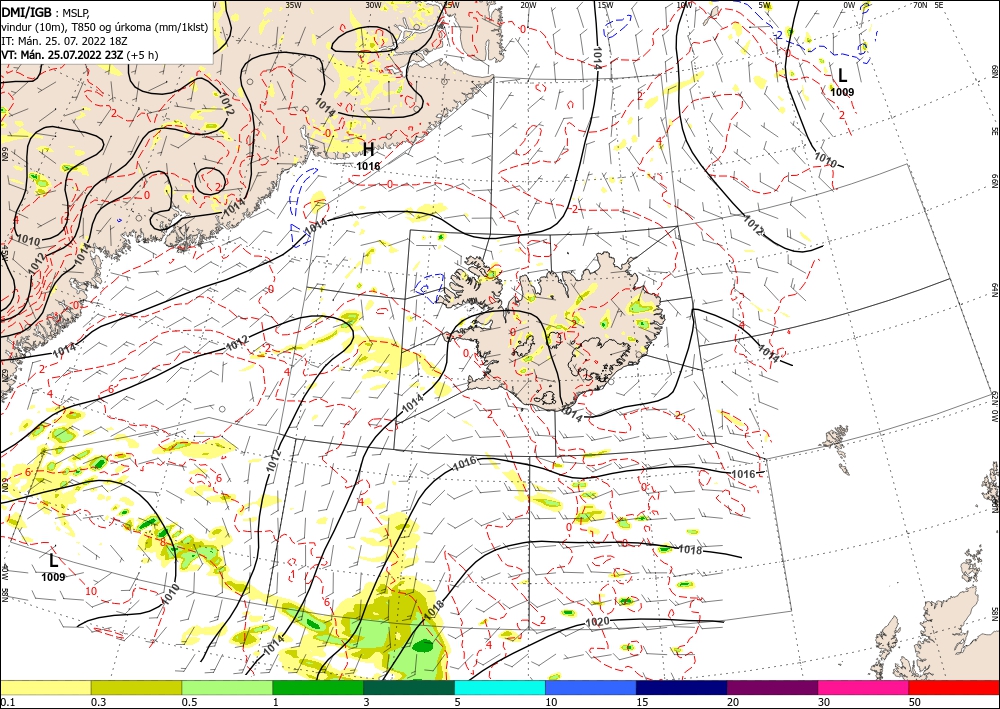Click the 'vindur (10m), T850 og úrkoma' line
The width and height of the screenshot is (1000, 709).
tap(105, 27)
